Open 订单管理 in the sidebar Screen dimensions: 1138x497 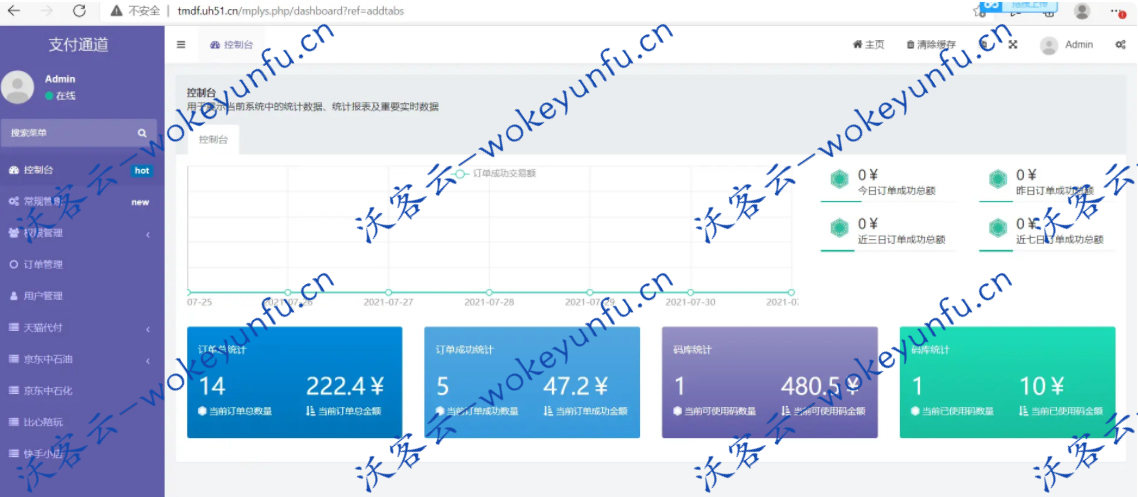pos(82,265)
